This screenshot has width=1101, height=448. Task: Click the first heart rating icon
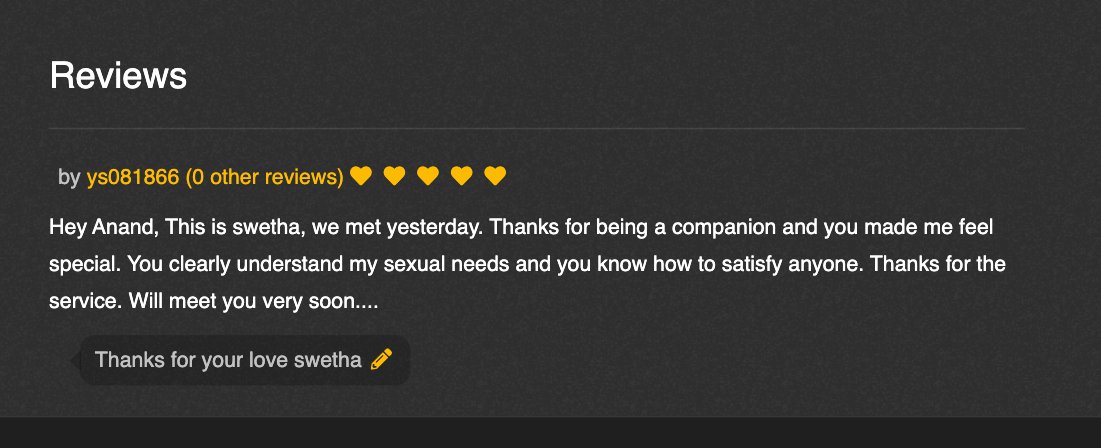tap(361, 177)
